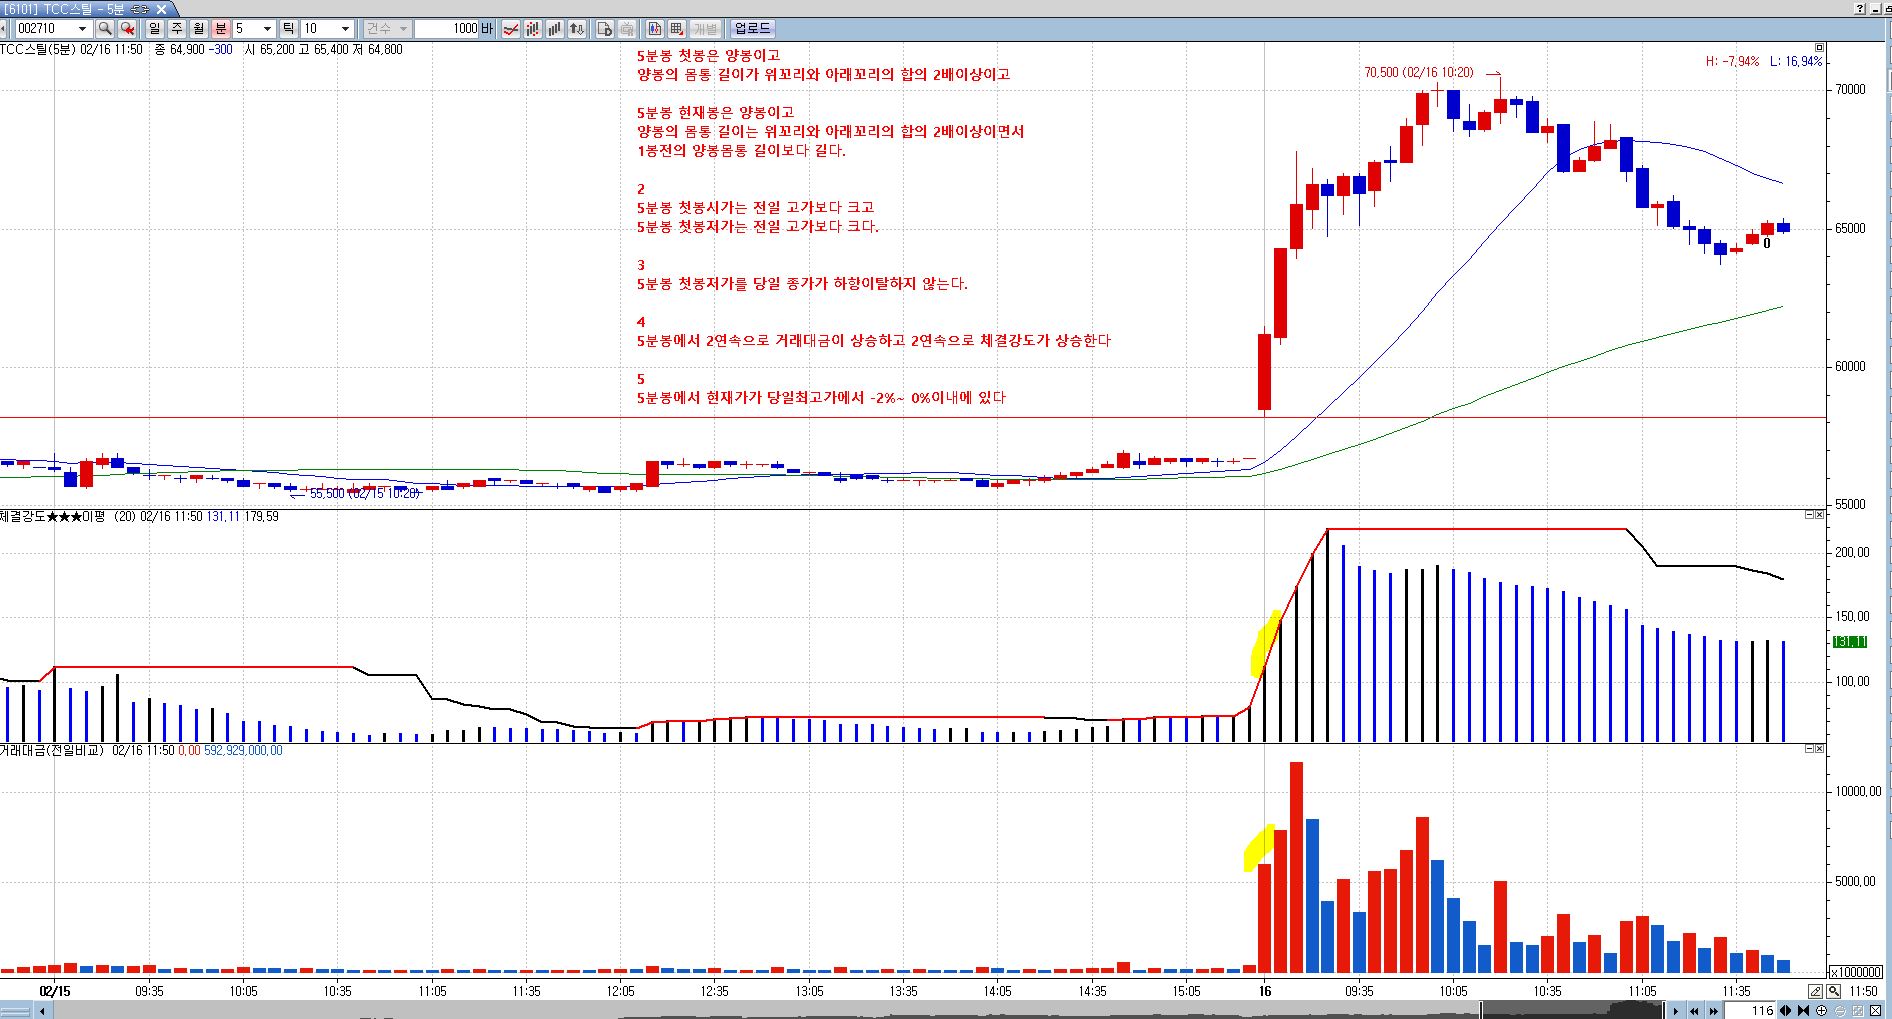The width and height of the screenshot is (1892, 1019).
Task: Click the zoom-in plus icon at bottom right
Action: click(x=1821, y=1011)
